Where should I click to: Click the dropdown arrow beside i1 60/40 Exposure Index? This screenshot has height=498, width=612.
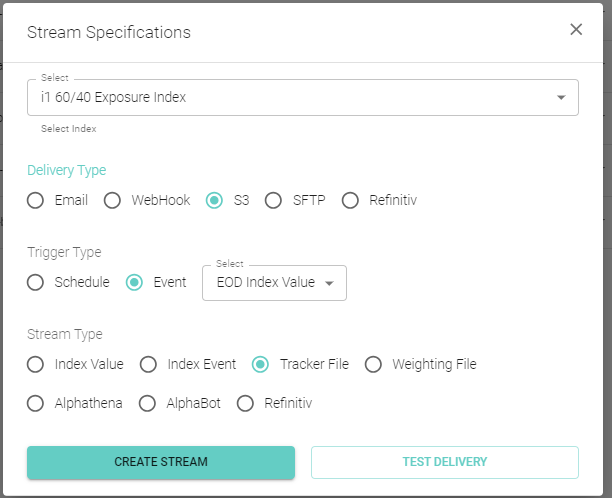(561, 97)
